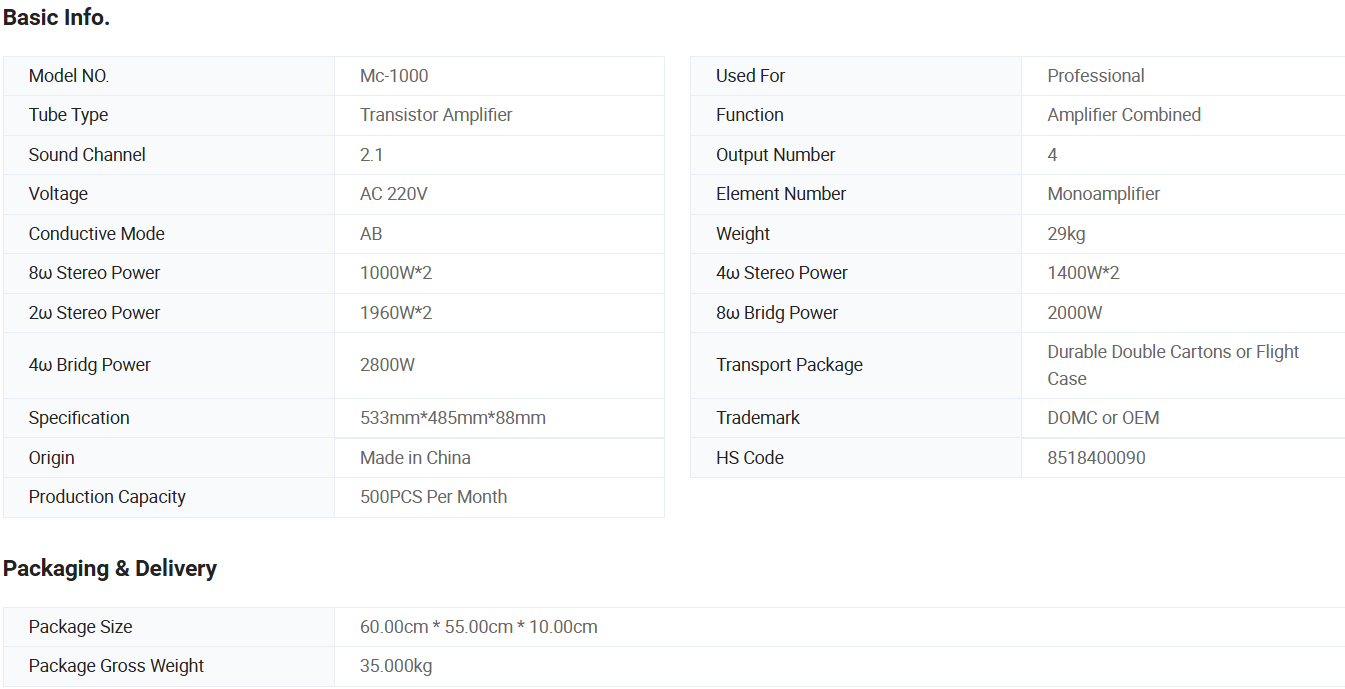Select the HS Code 8518400090 value
The width and height of the screenshot is (1345, 689).
[1096, 458]
